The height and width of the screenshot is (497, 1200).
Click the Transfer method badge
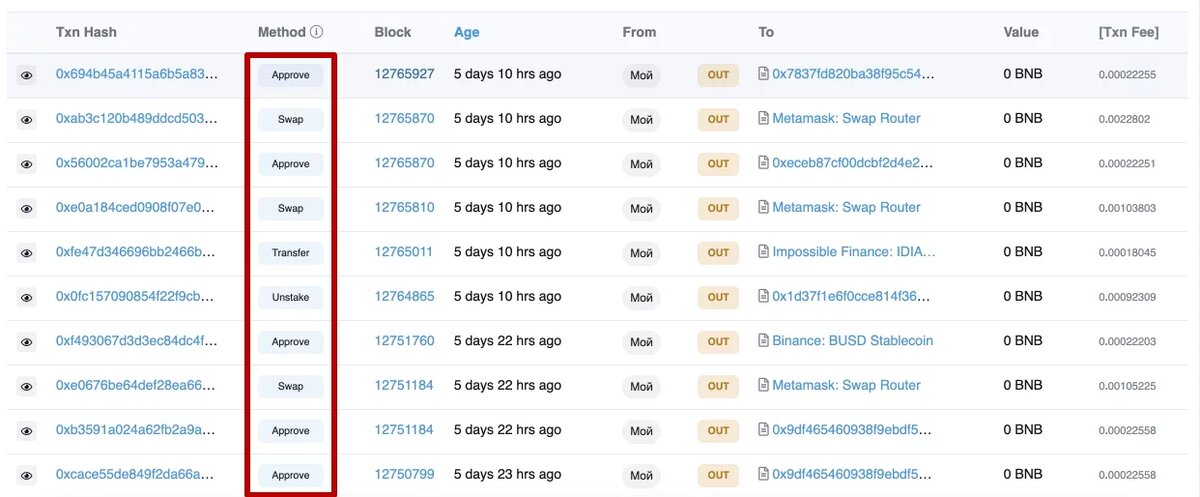coord(290,253)
